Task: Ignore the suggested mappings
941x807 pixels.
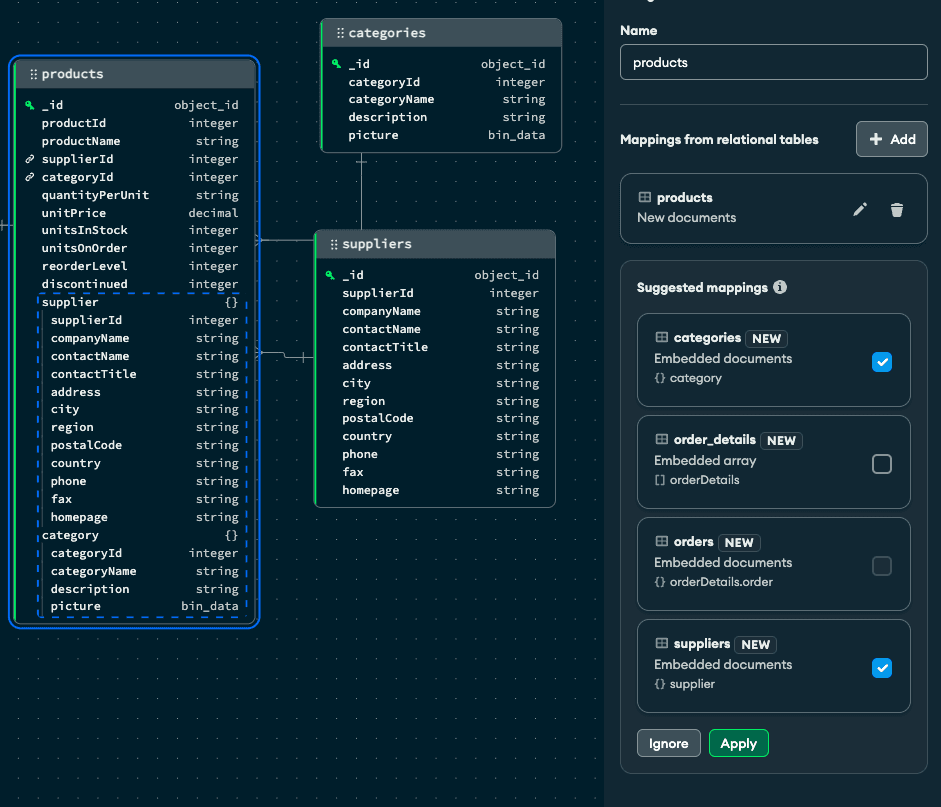Action: tap(668, 743)
